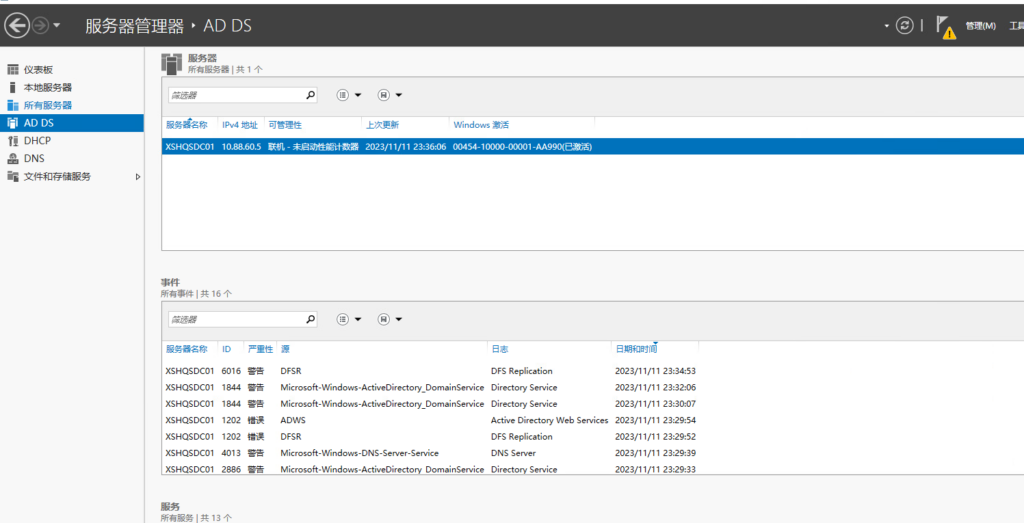The image size is (1024, 523).
Task: Expand events list options dropdown arrow
Action: (x=358, y=319)
